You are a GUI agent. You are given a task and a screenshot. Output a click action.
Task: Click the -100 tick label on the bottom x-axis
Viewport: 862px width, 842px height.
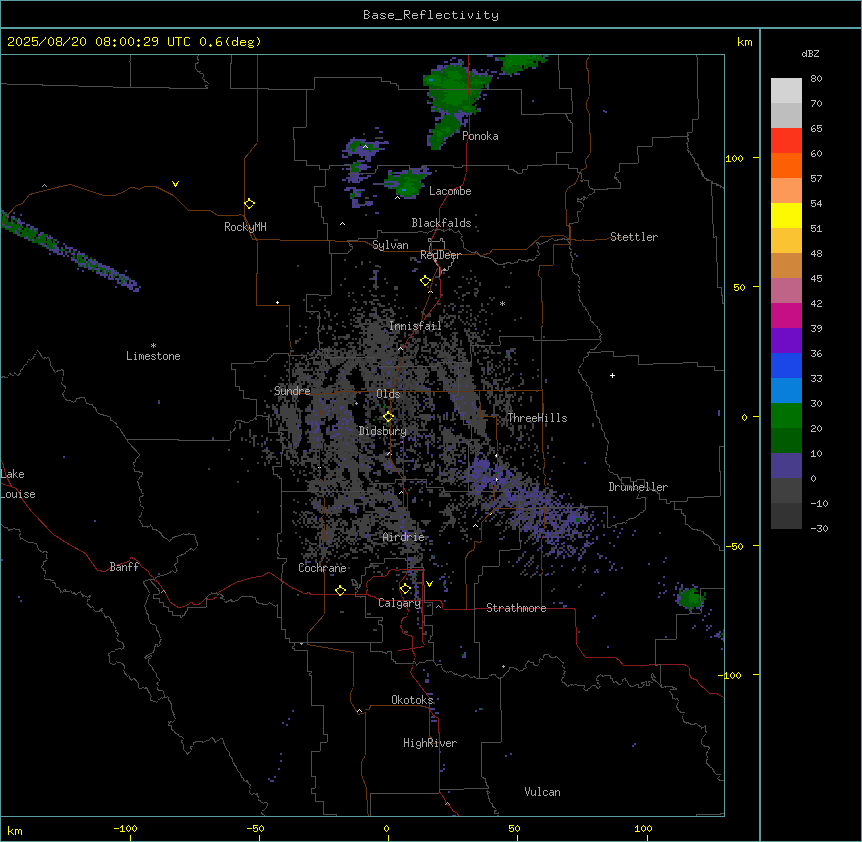125,828
